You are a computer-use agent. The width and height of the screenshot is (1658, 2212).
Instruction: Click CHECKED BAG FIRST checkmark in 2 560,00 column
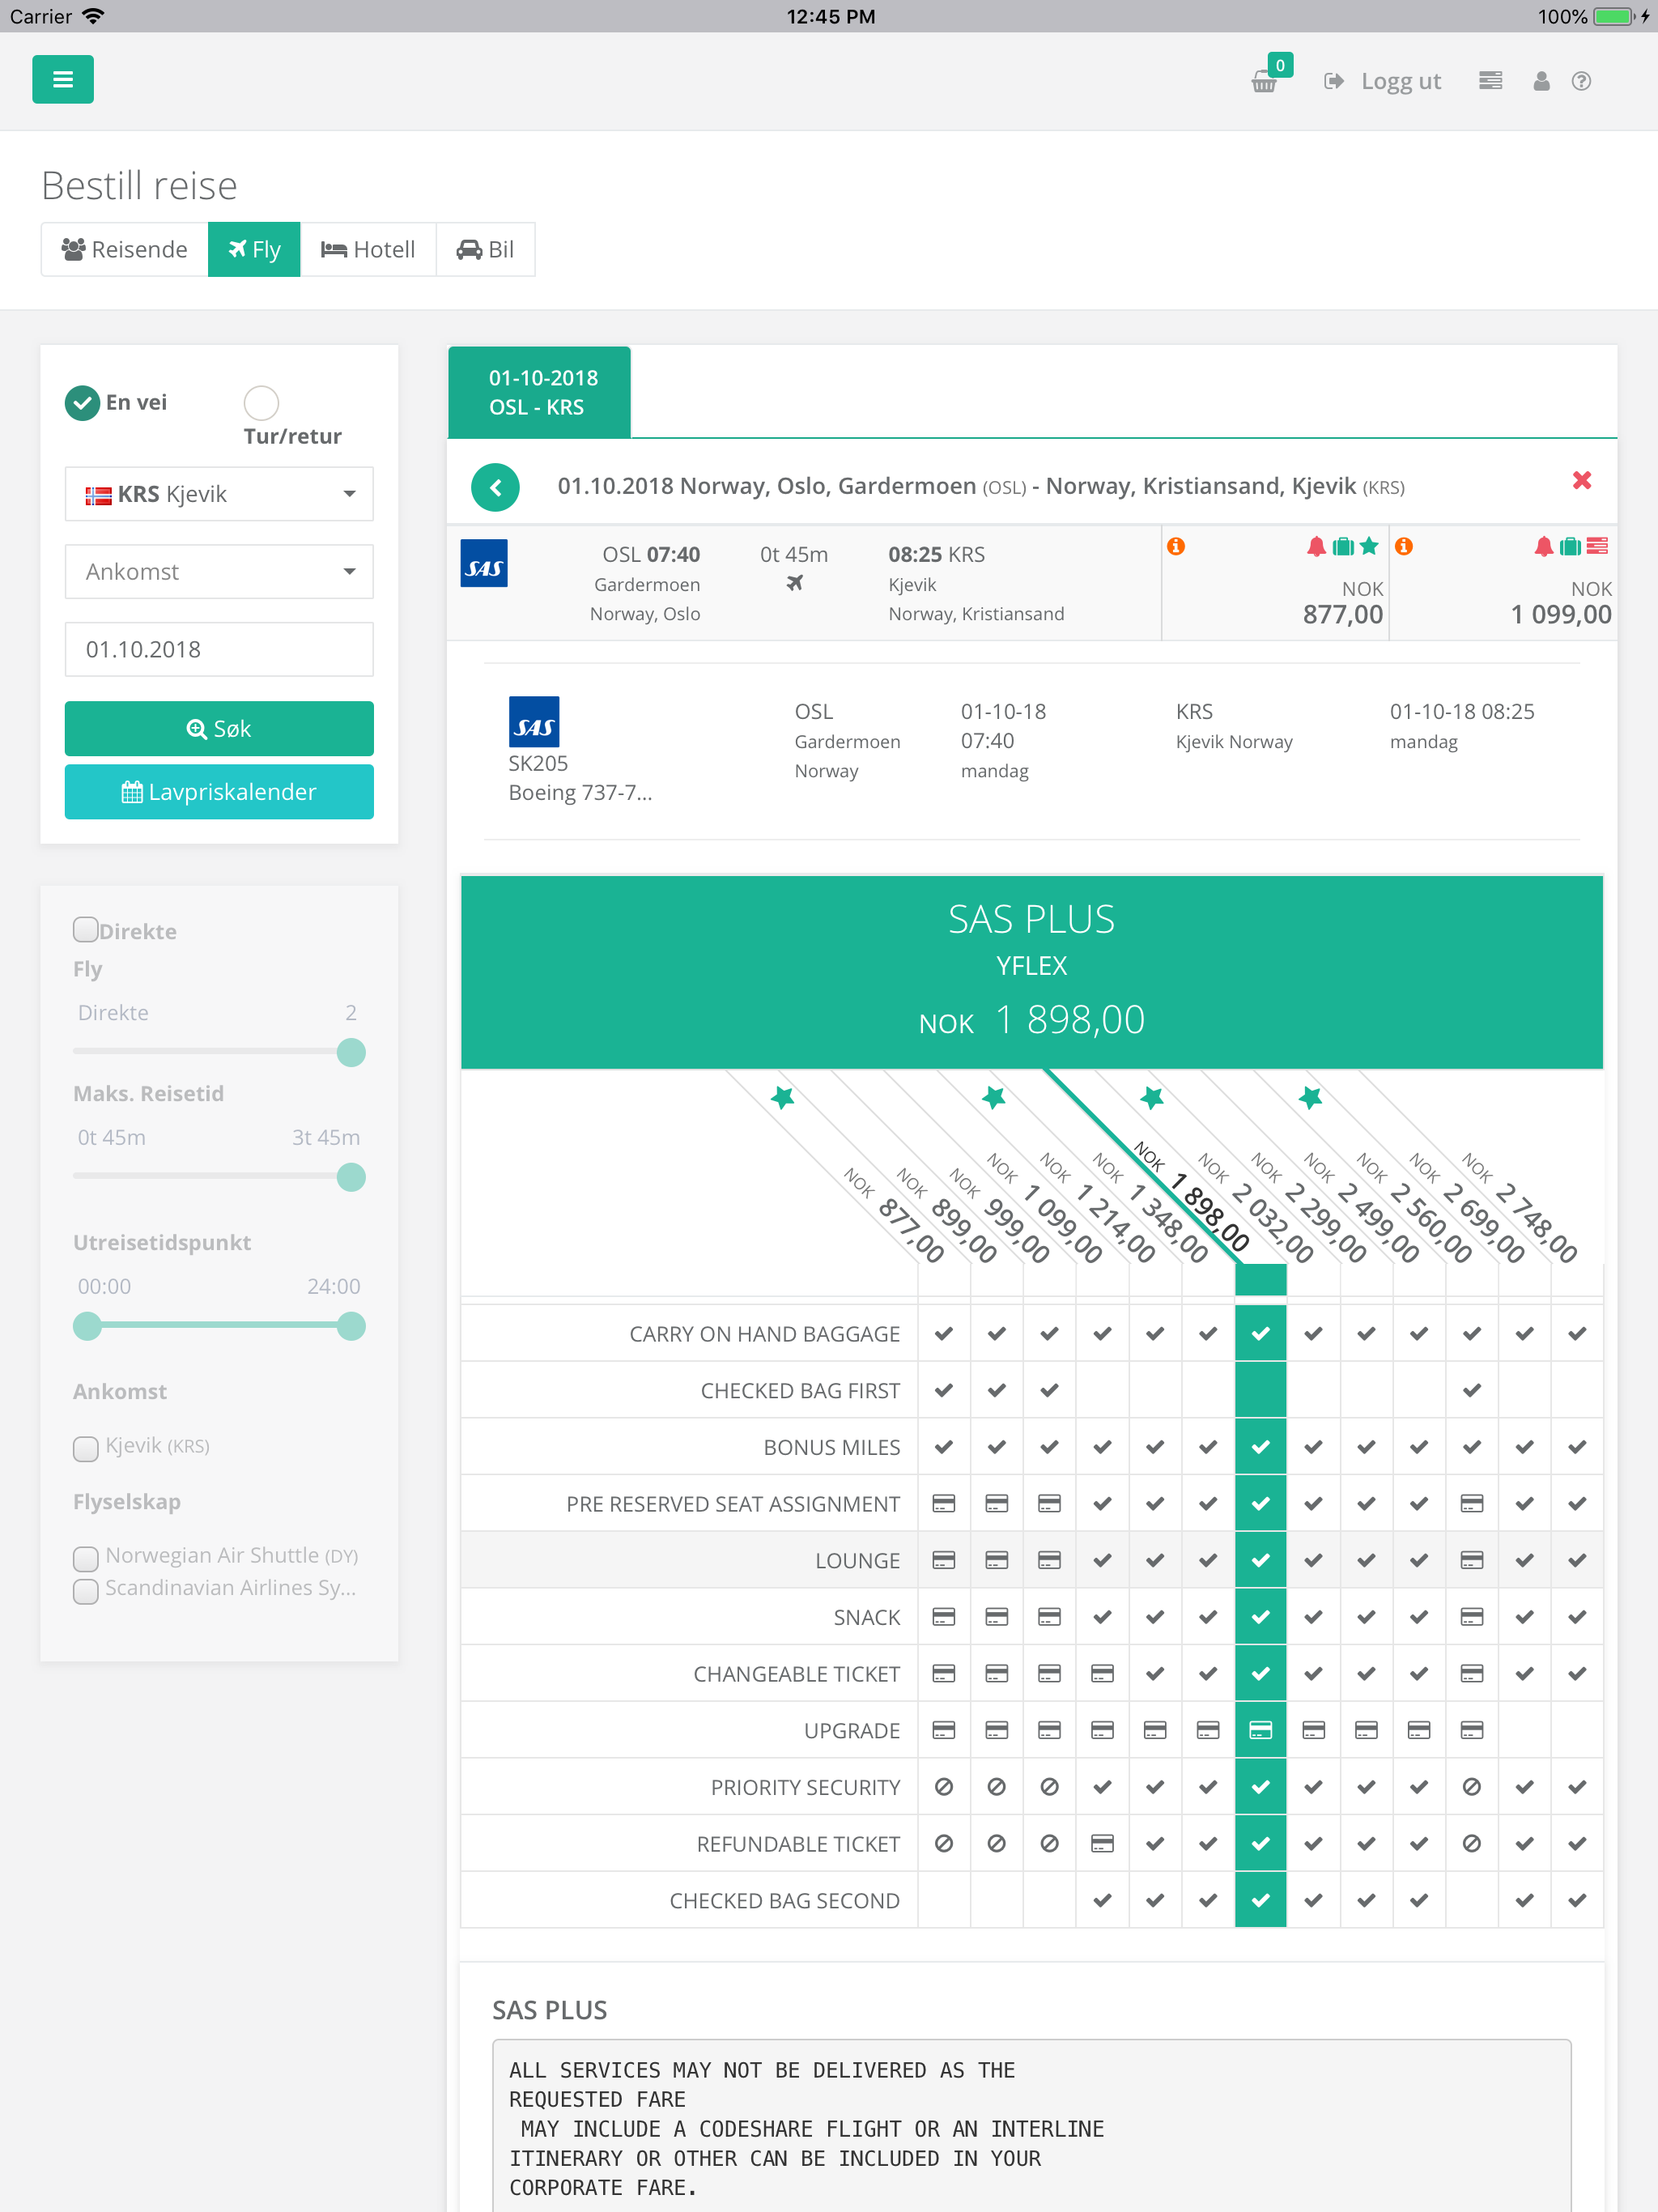pyautogui.click(x=1471, y=1390)
